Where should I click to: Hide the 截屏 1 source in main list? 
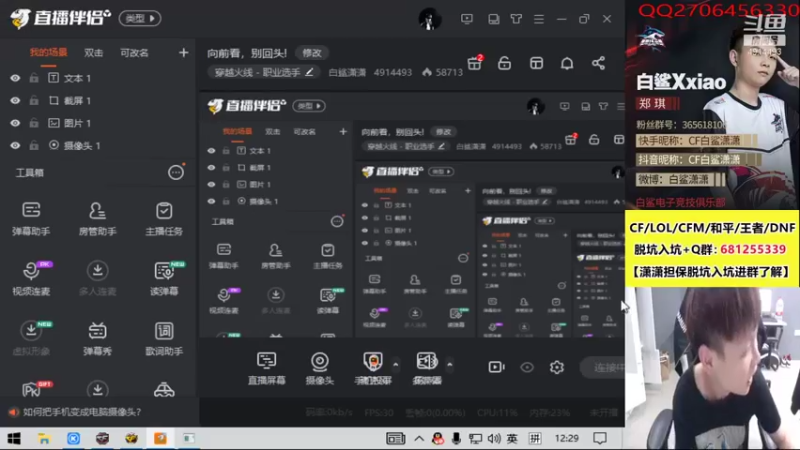coord(15,101)
